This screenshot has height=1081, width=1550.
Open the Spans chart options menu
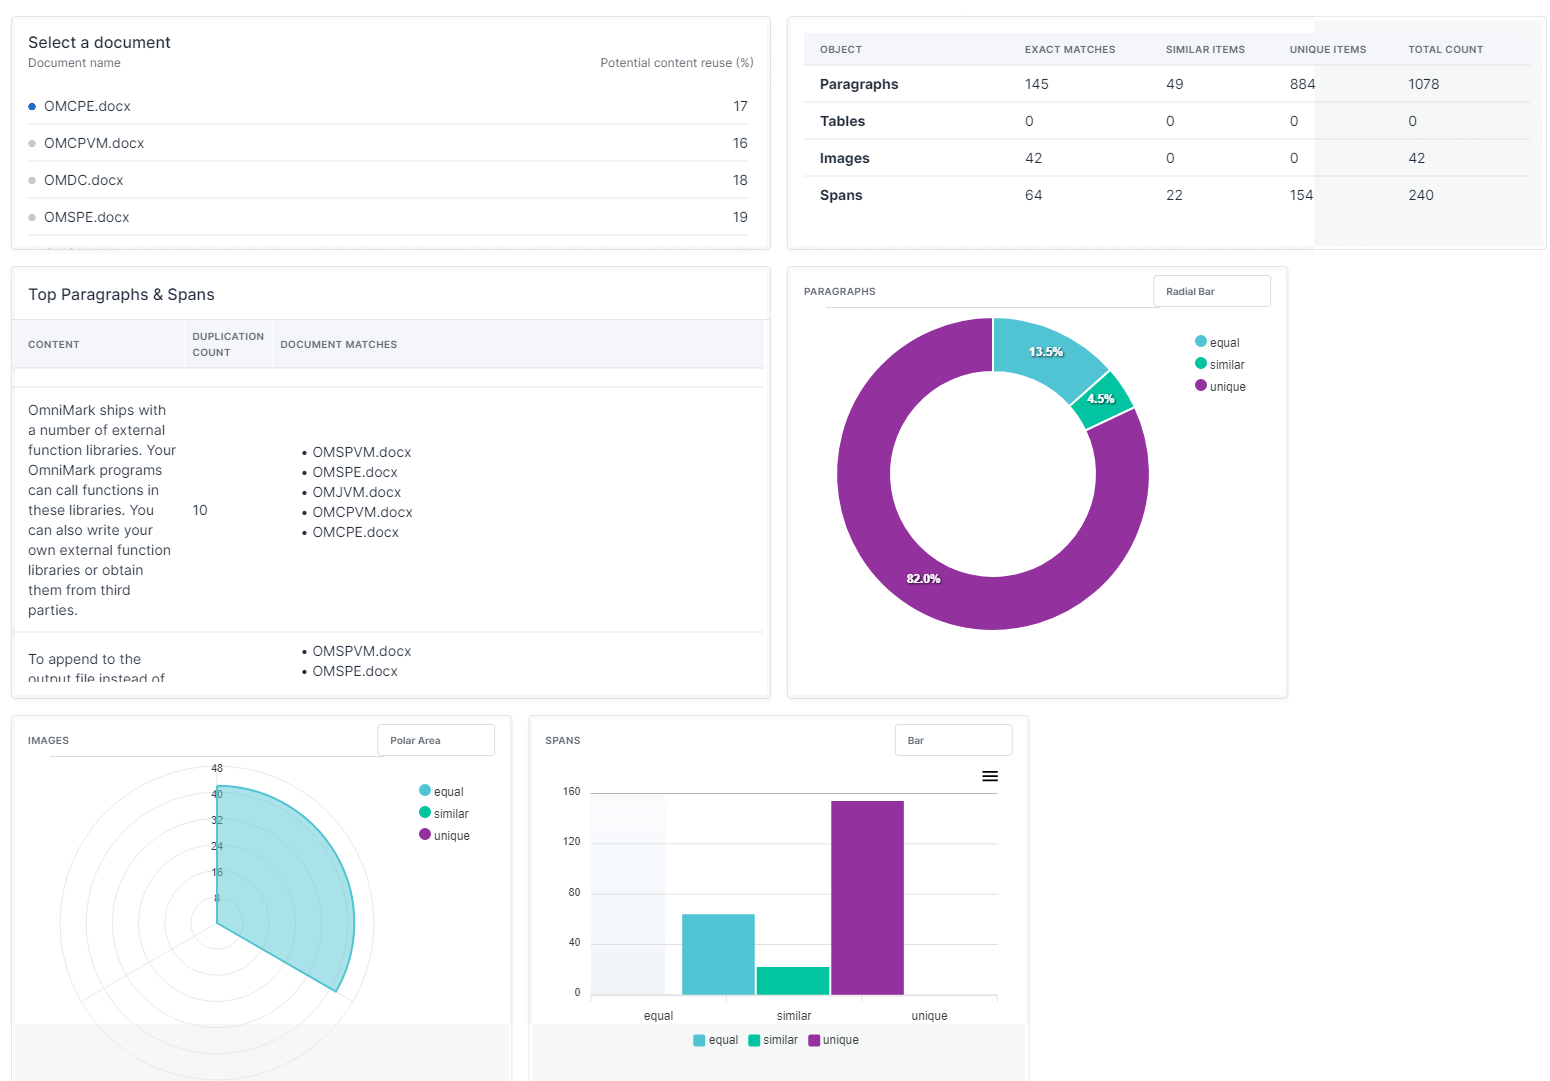pos(990,776)
